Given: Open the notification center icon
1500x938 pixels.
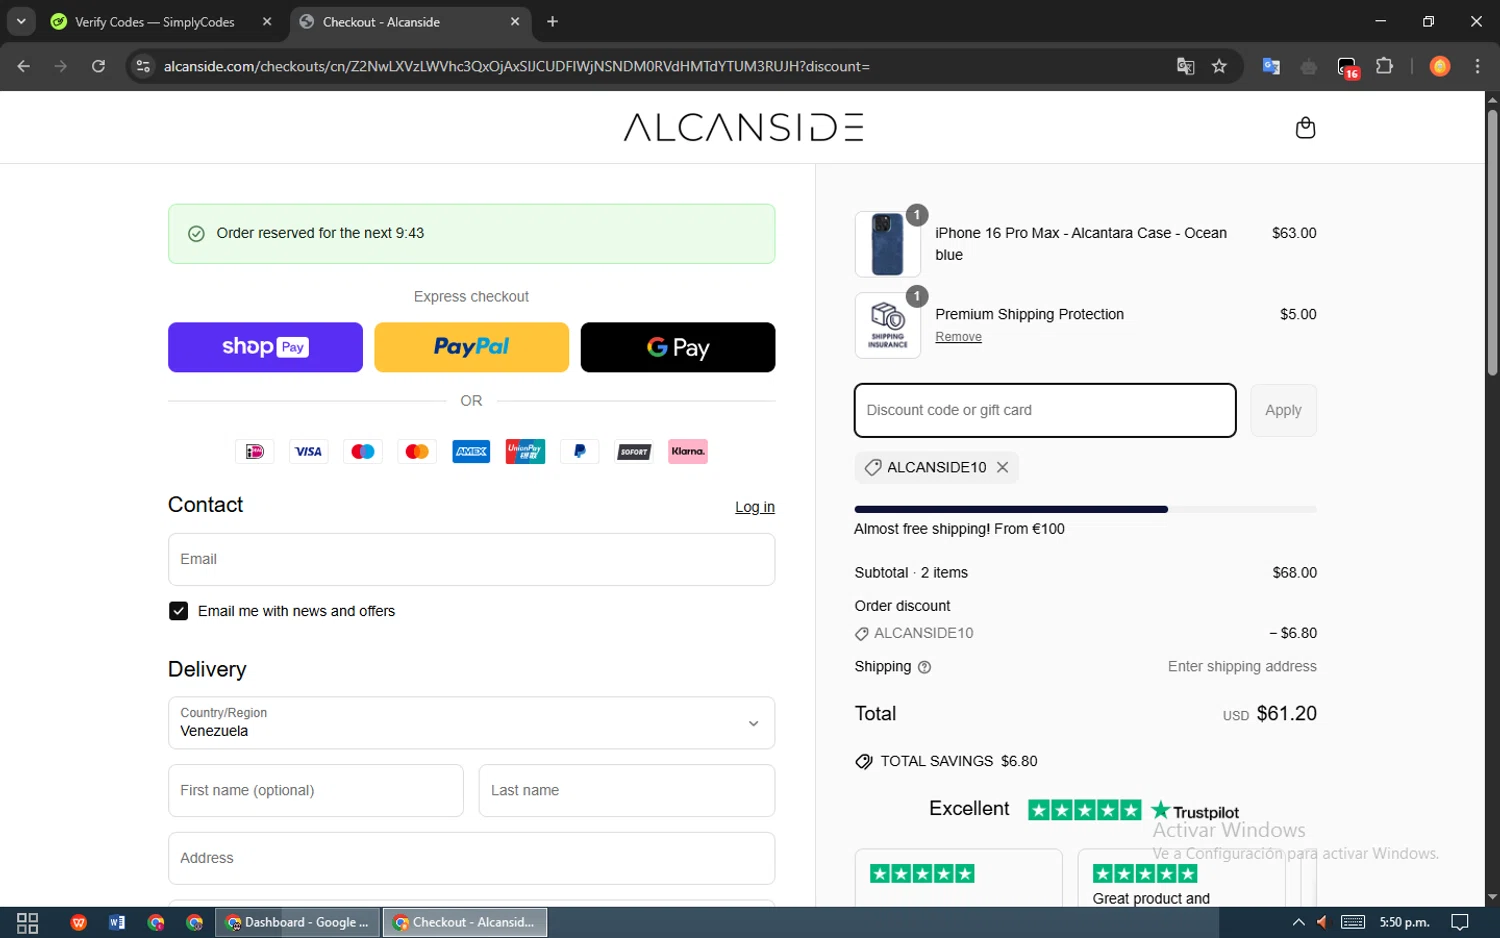Looking at the screenshot, I should click(x=1460, y=922).
